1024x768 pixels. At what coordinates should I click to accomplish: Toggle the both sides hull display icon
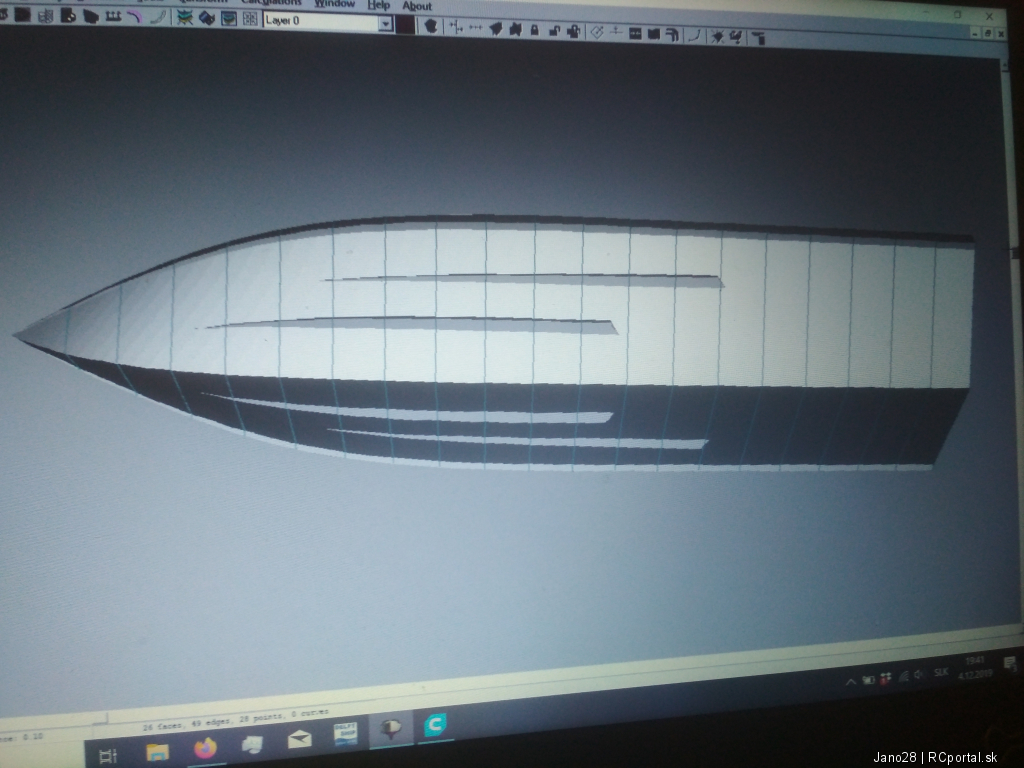tap(45, 16)
